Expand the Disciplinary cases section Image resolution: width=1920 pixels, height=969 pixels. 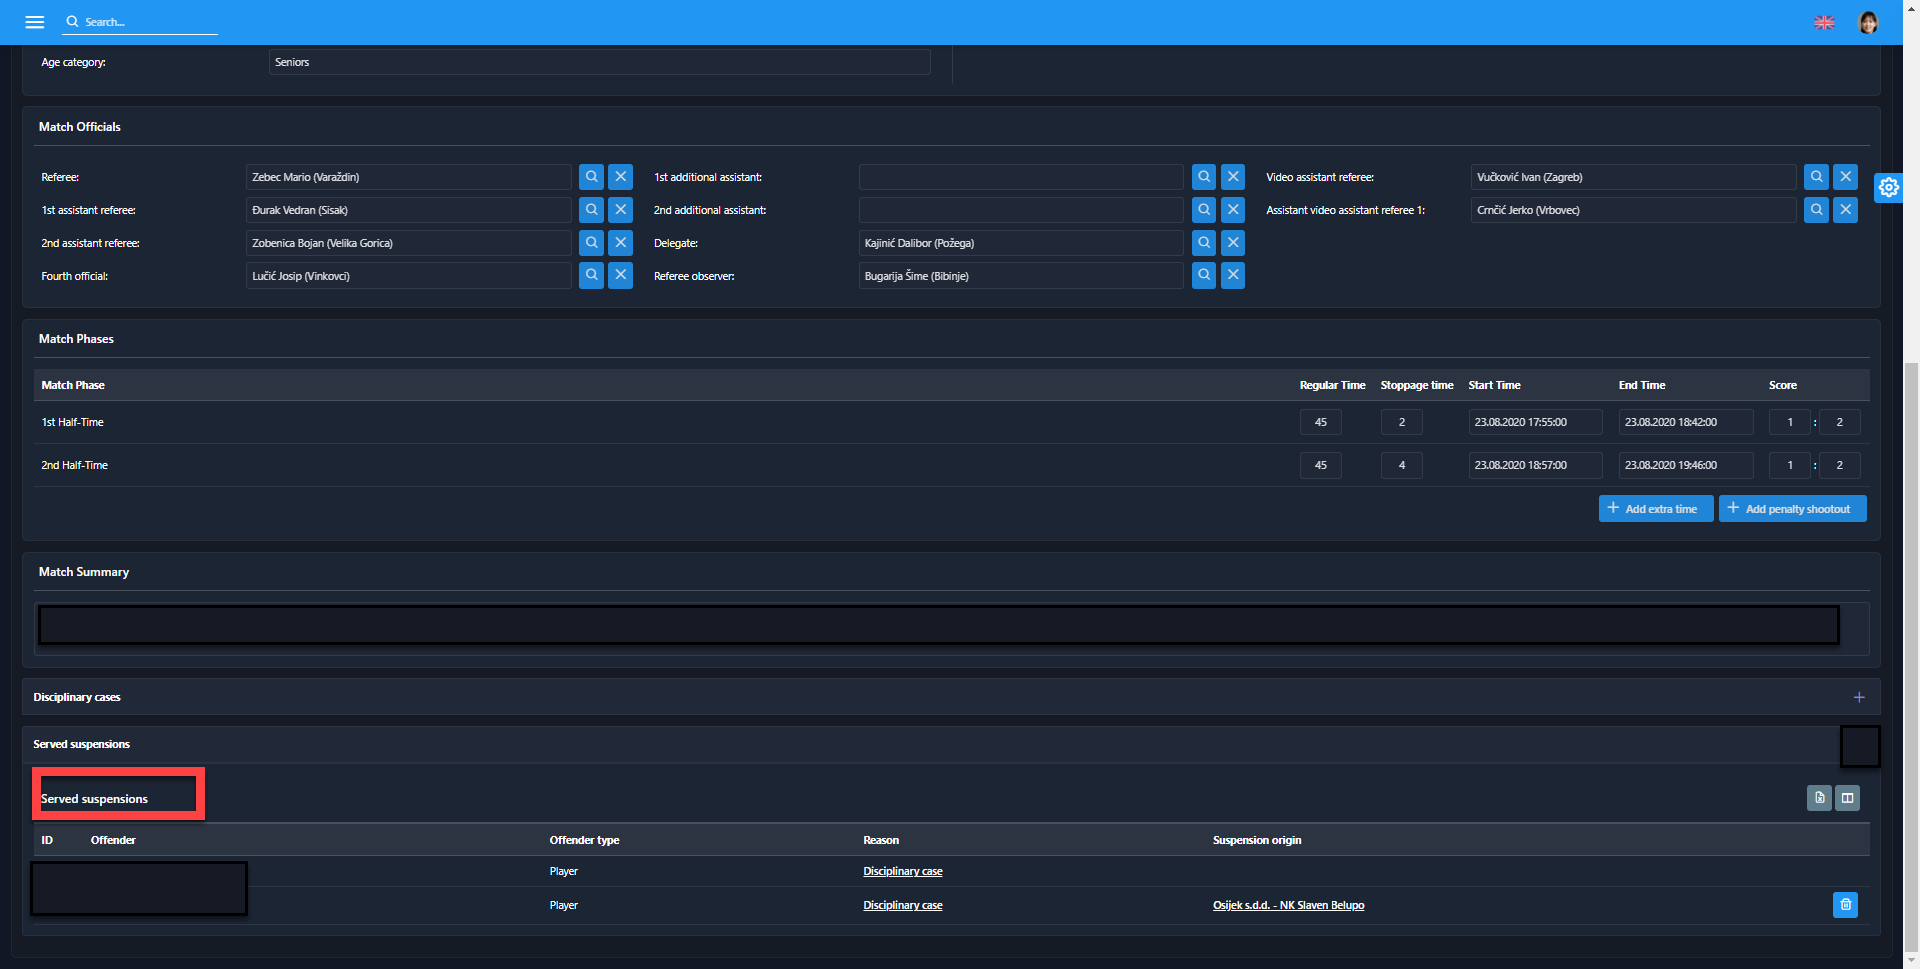click(1858, 697)
